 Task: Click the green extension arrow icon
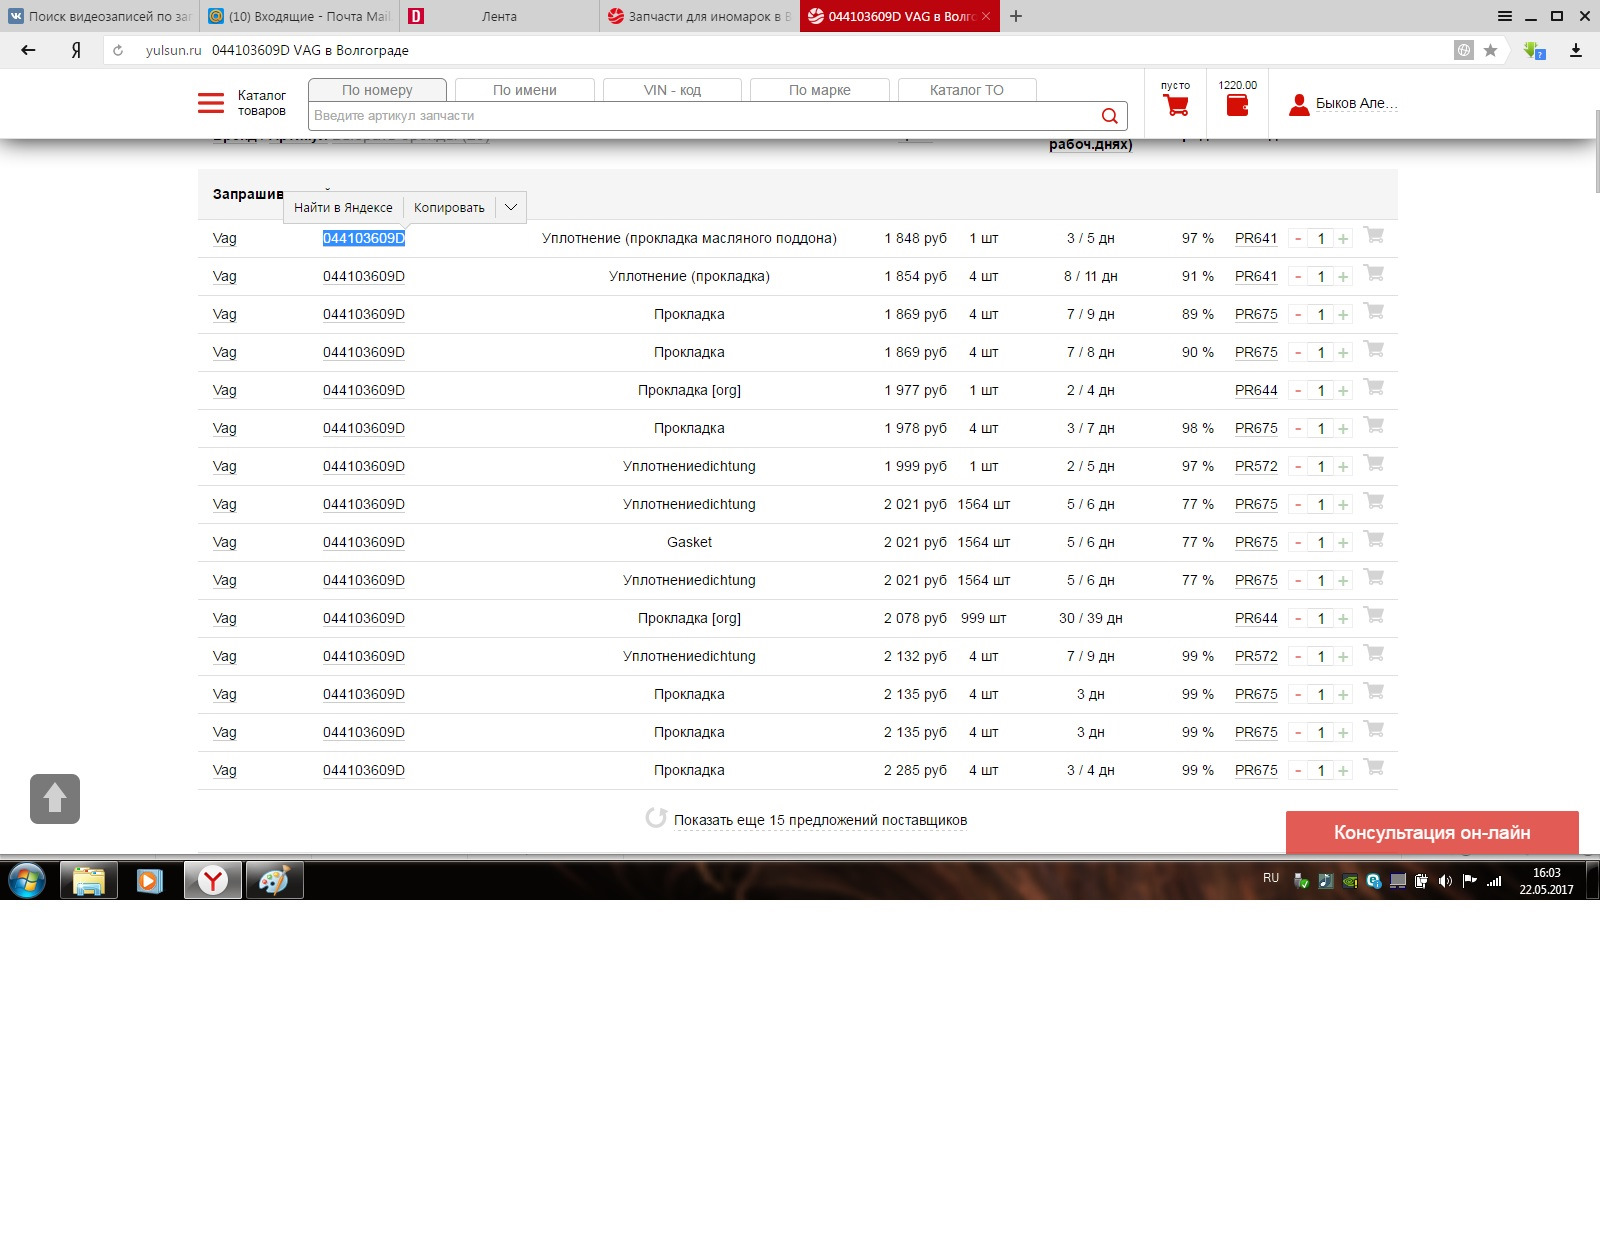click(x=1534, y=50)
